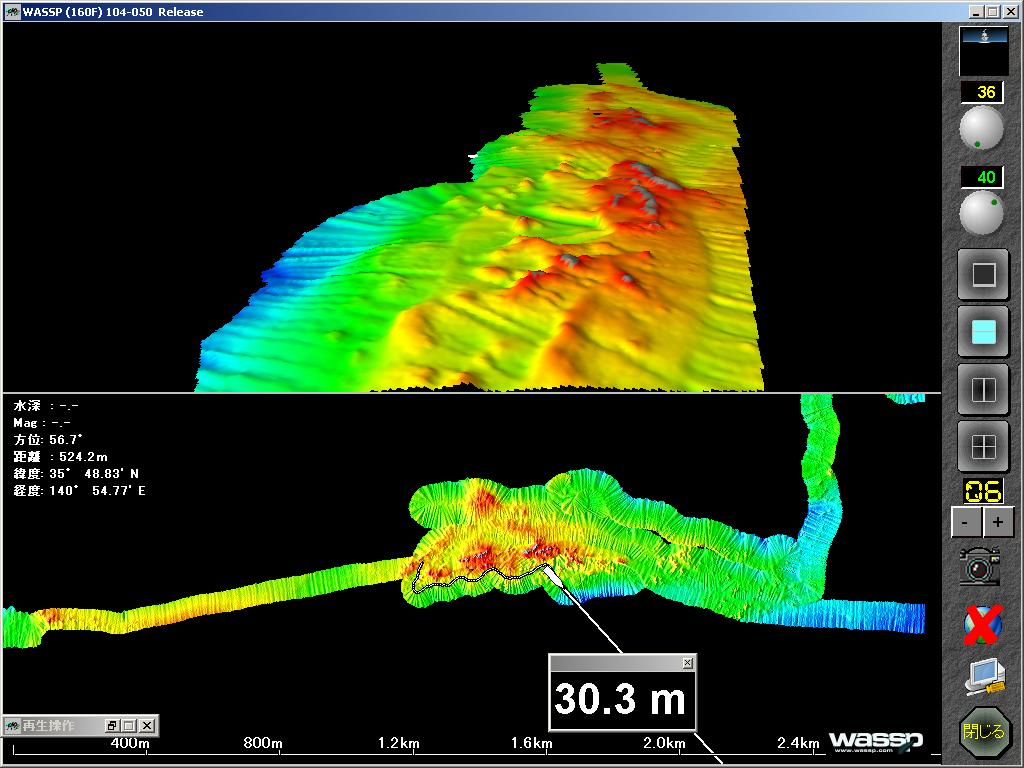Image resolution: width=1024 pixels, height=768 pixels.
Task: Decrease zoom with the minus button
Action: coord(966,522)
